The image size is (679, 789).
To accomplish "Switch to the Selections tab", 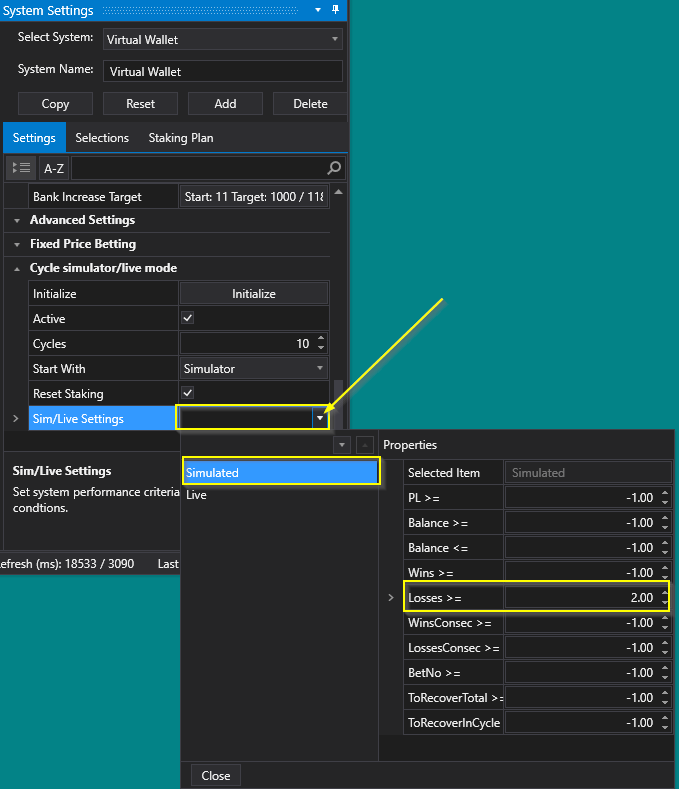I will (102, 138).
